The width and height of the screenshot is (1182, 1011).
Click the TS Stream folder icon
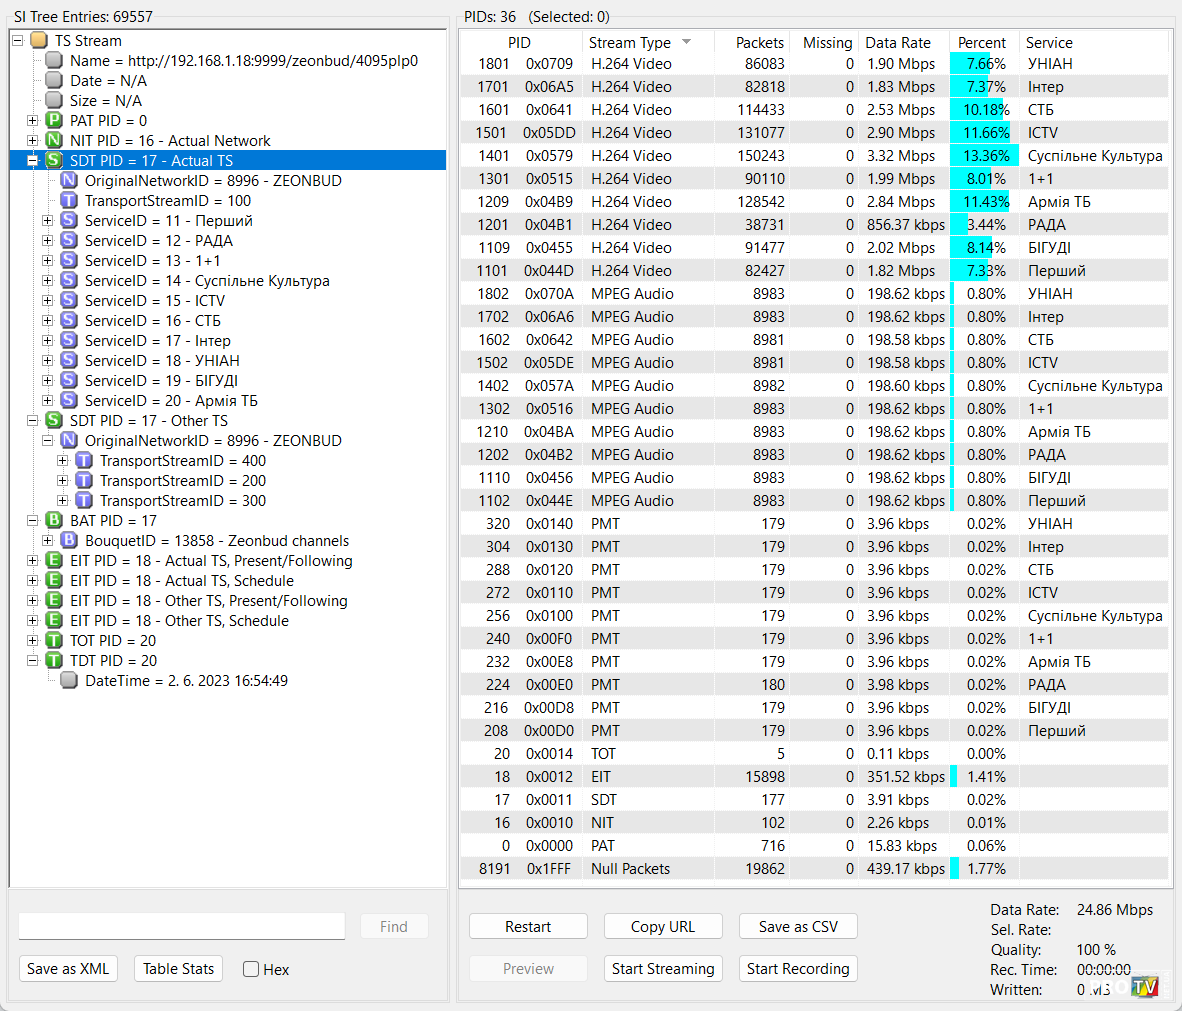pos(39,40)
